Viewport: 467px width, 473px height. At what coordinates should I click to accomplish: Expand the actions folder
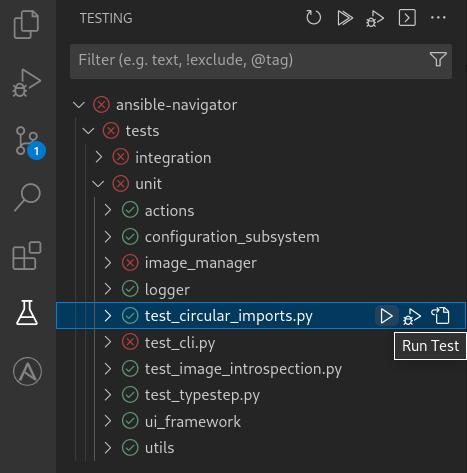108,210
